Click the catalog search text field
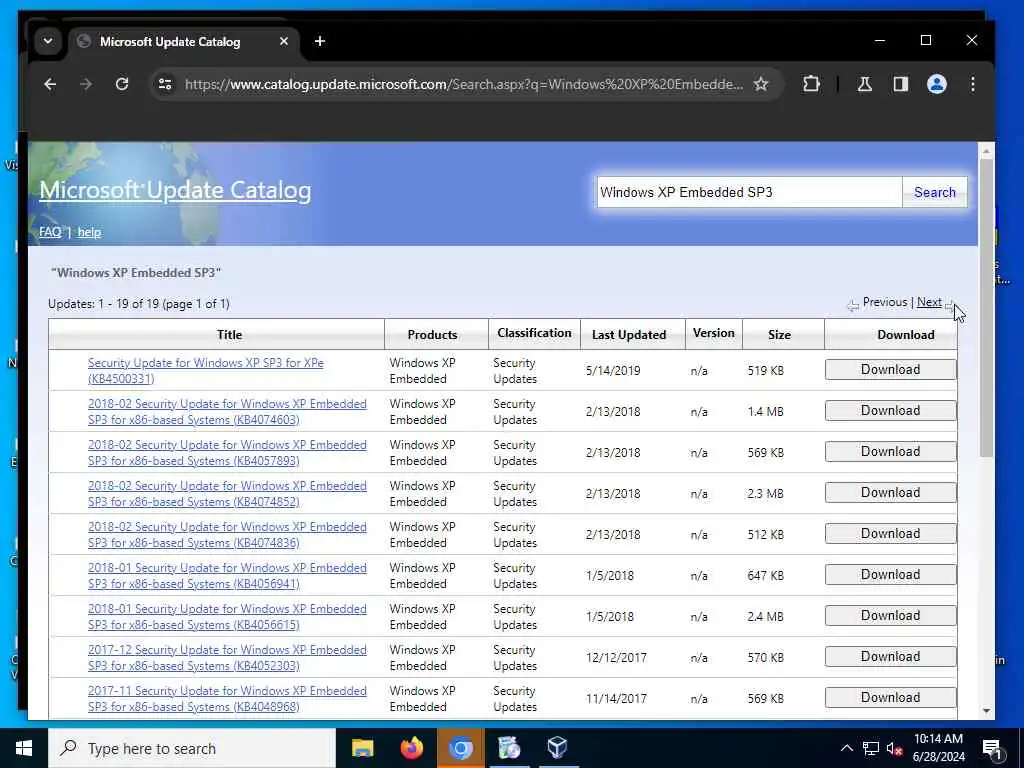The width and height of the screenshot is (1024, 768). pyautogui.click(x=749, y=192)
